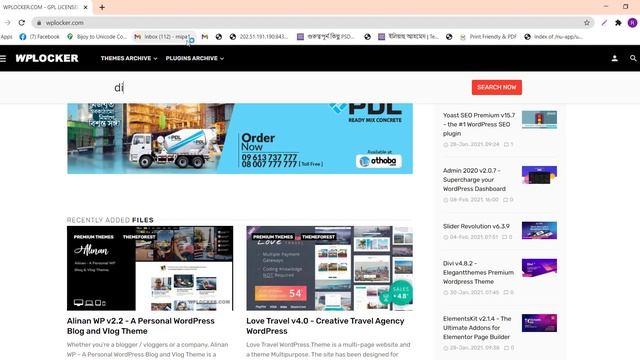Open Slider Revolution v6.3.9 sidebar link

pyautogui.click(x=476, y=226)
